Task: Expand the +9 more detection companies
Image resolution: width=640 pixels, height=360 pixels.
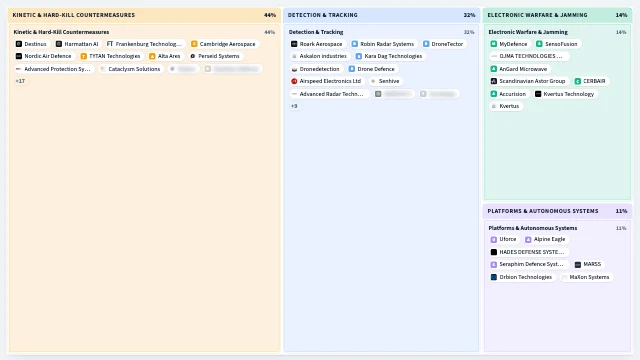Action: (x=294, y=106)
